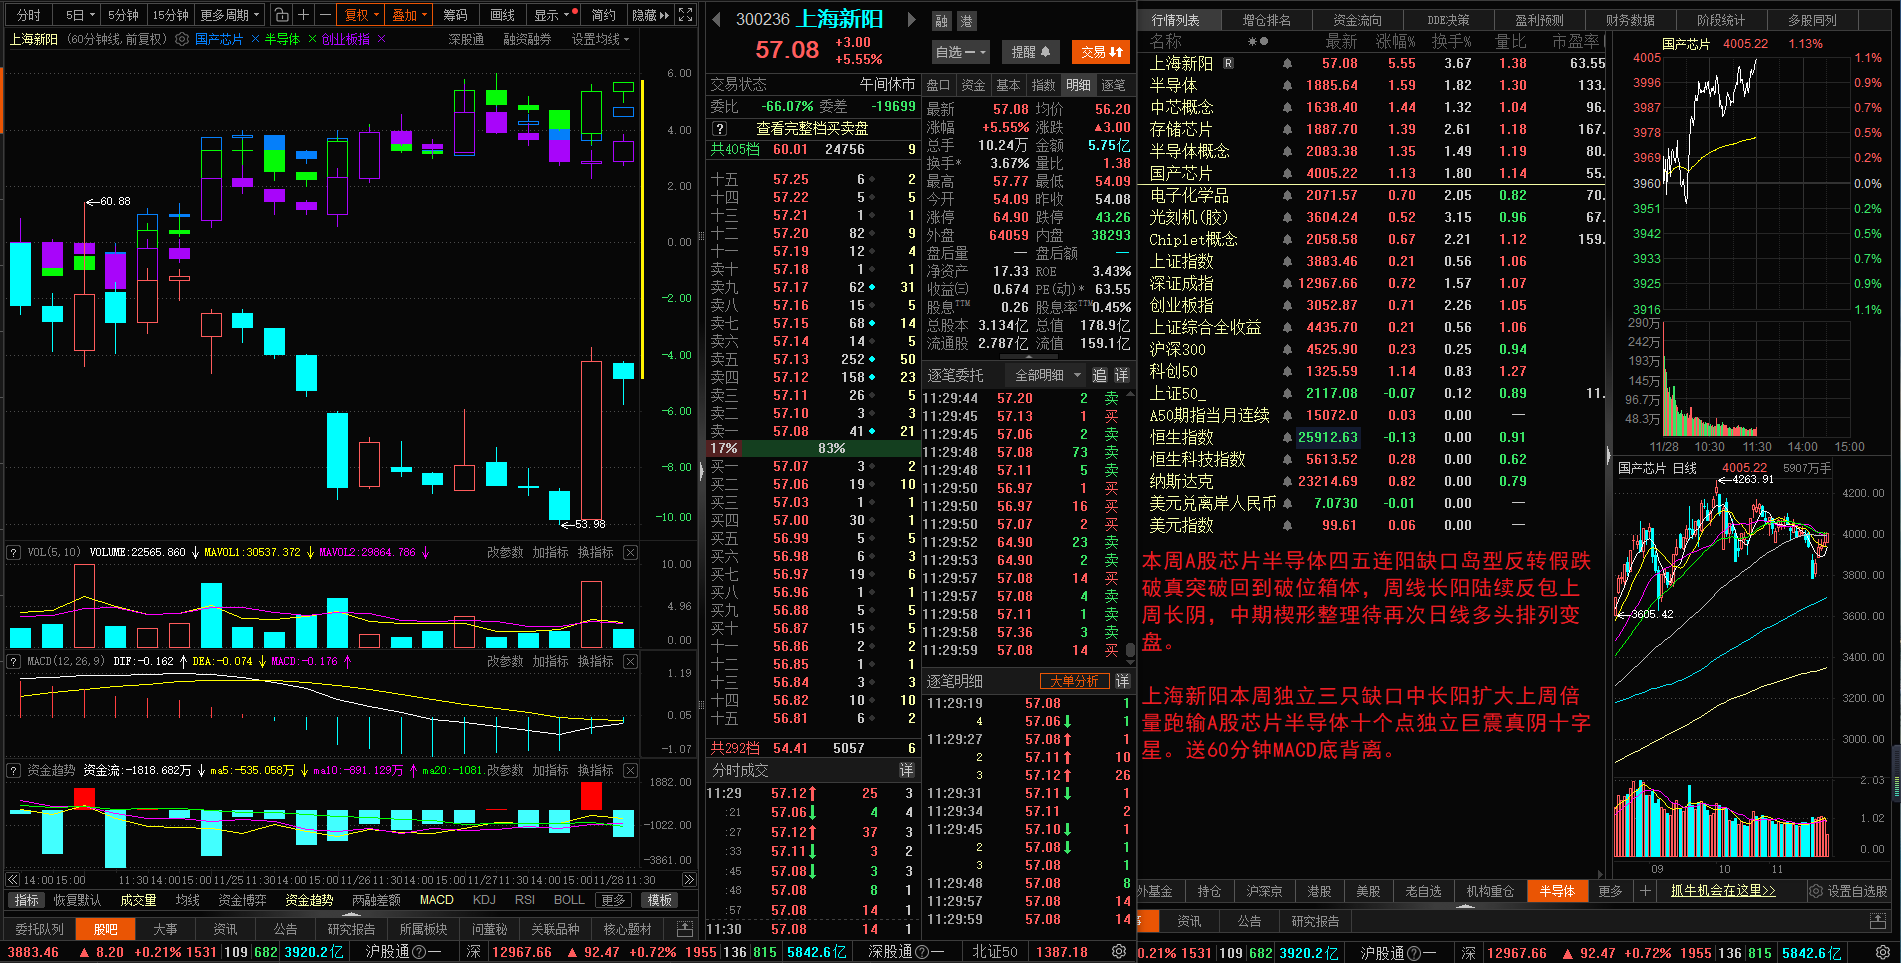Open help for the VOL indicator
Screen dimensions: 1901x963
pyautogui.click(x=14, y=552)
